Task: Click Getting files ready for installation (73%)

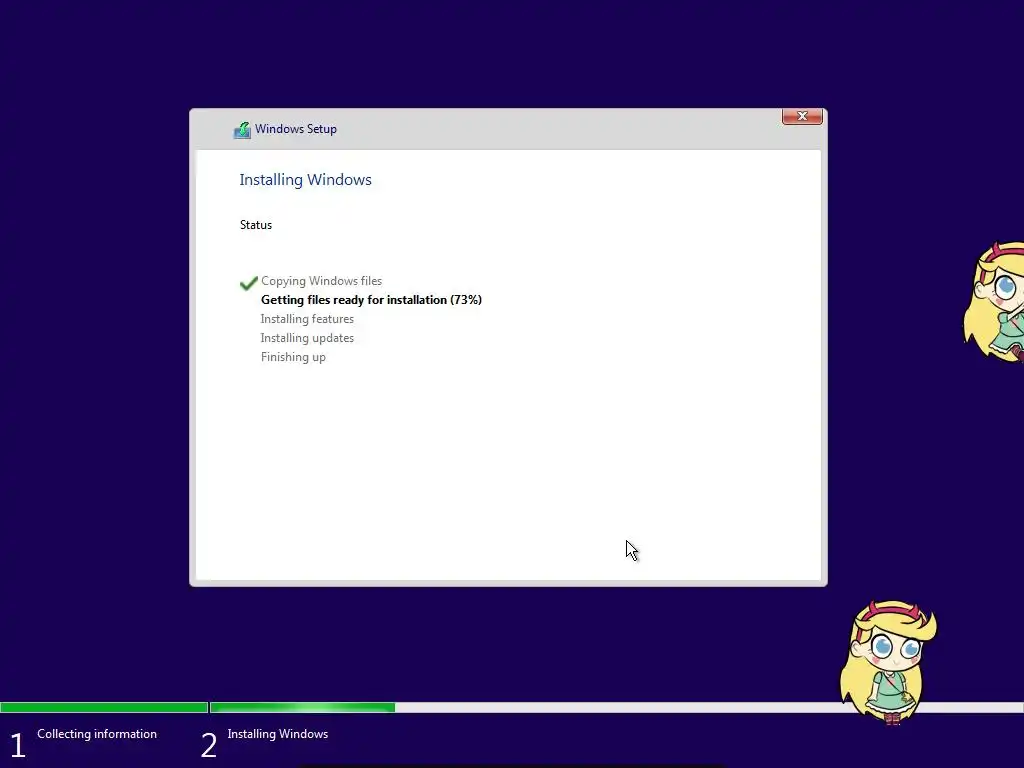Action: (x=372, y=300)
